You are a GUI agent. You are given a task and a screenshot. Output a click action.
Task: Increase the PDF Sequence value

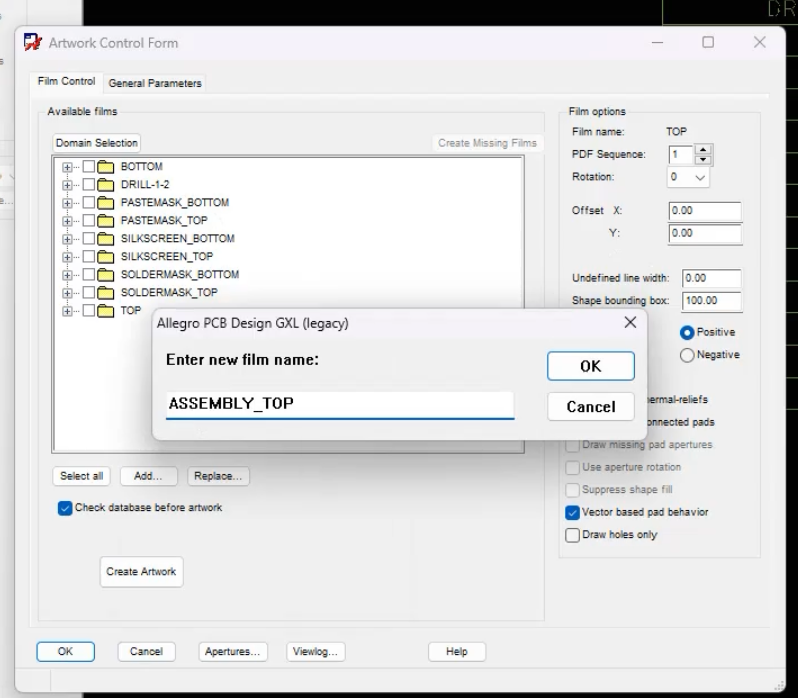coord(703,150)
